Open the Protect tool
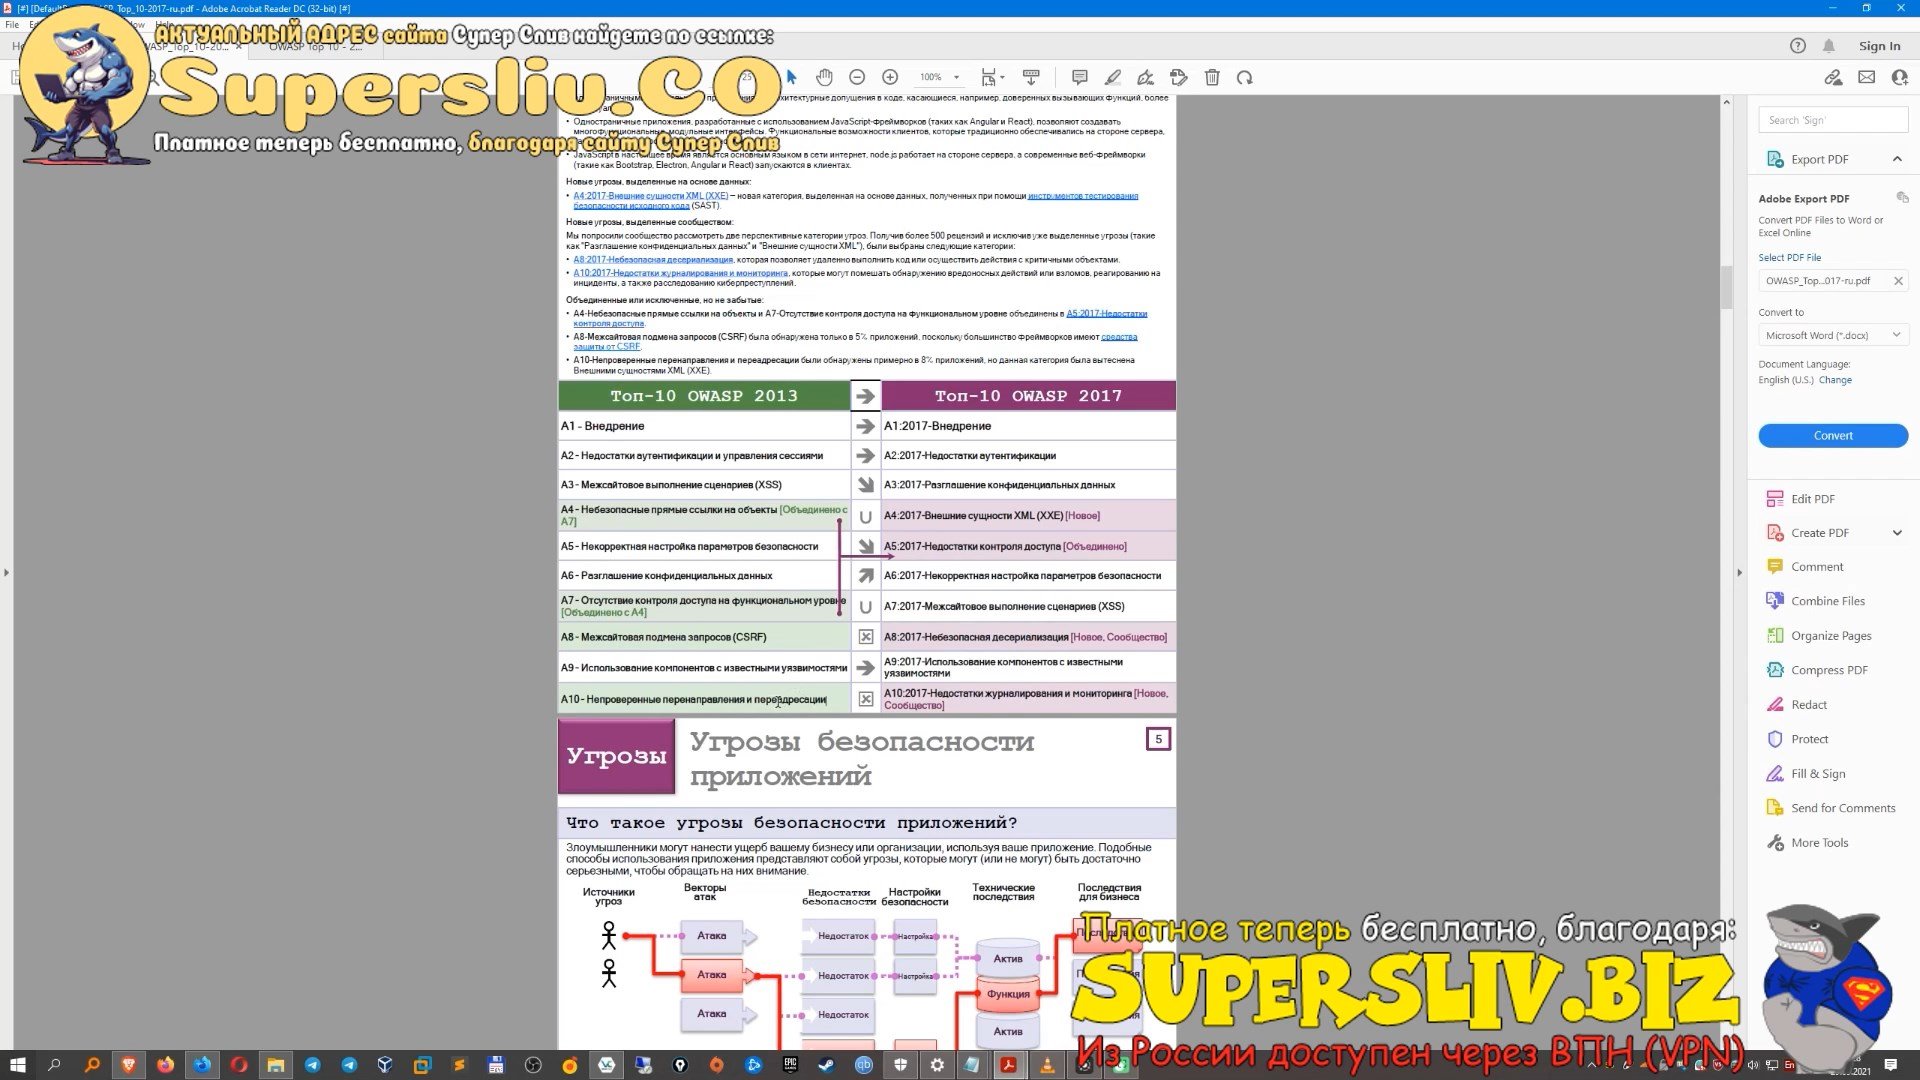 pyautogui.click(x=1810, y=739)
